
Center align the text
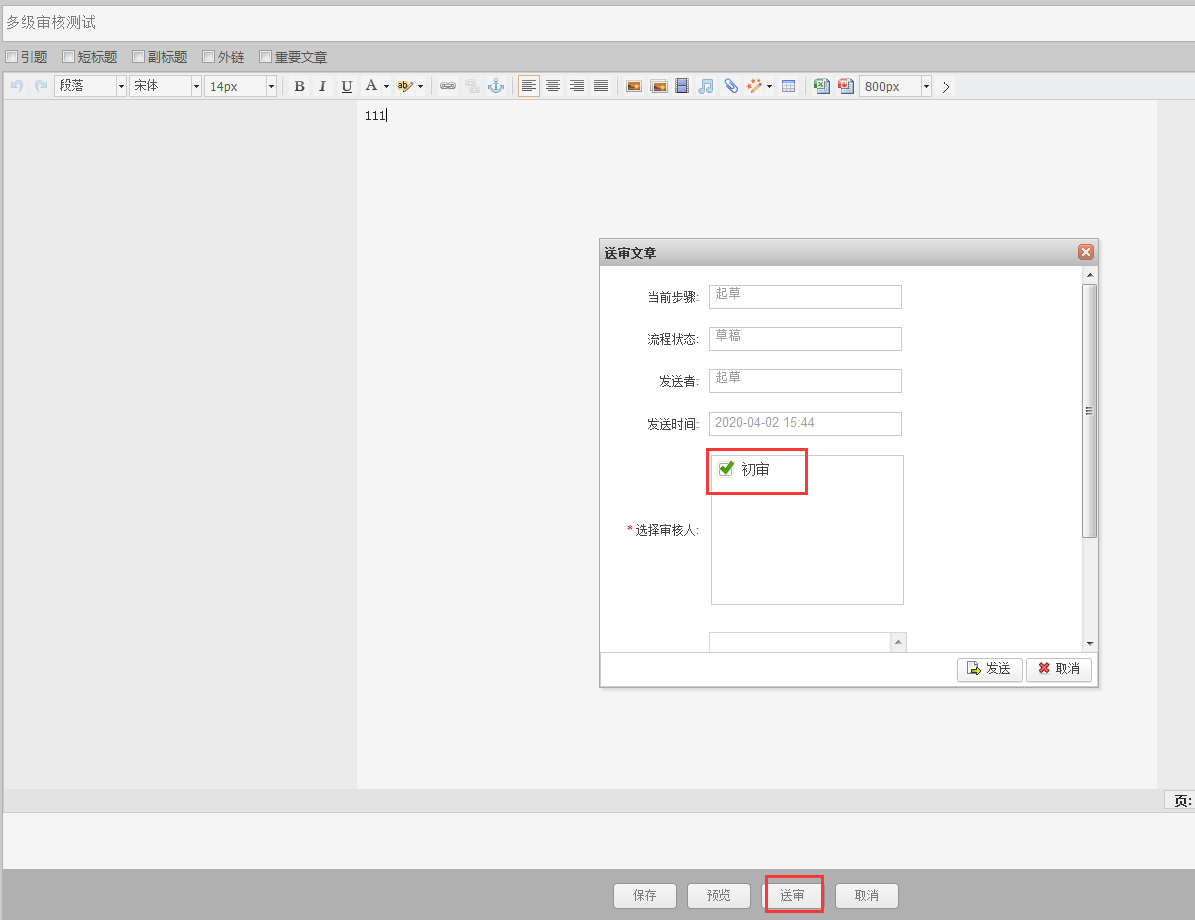[553, 87]
